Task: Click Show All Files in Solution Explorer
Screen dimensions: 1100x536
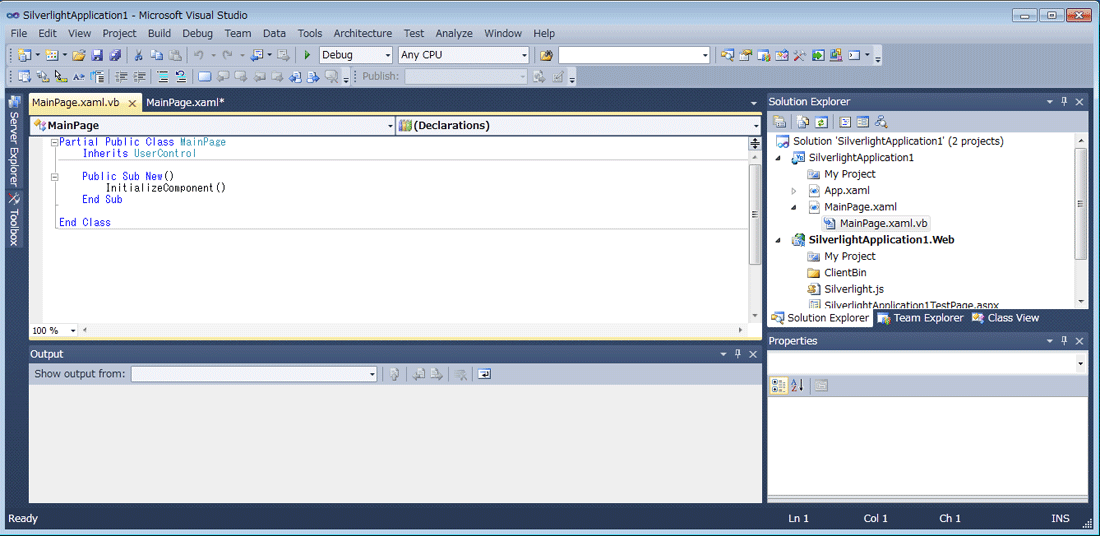Action: pos(805,121)
